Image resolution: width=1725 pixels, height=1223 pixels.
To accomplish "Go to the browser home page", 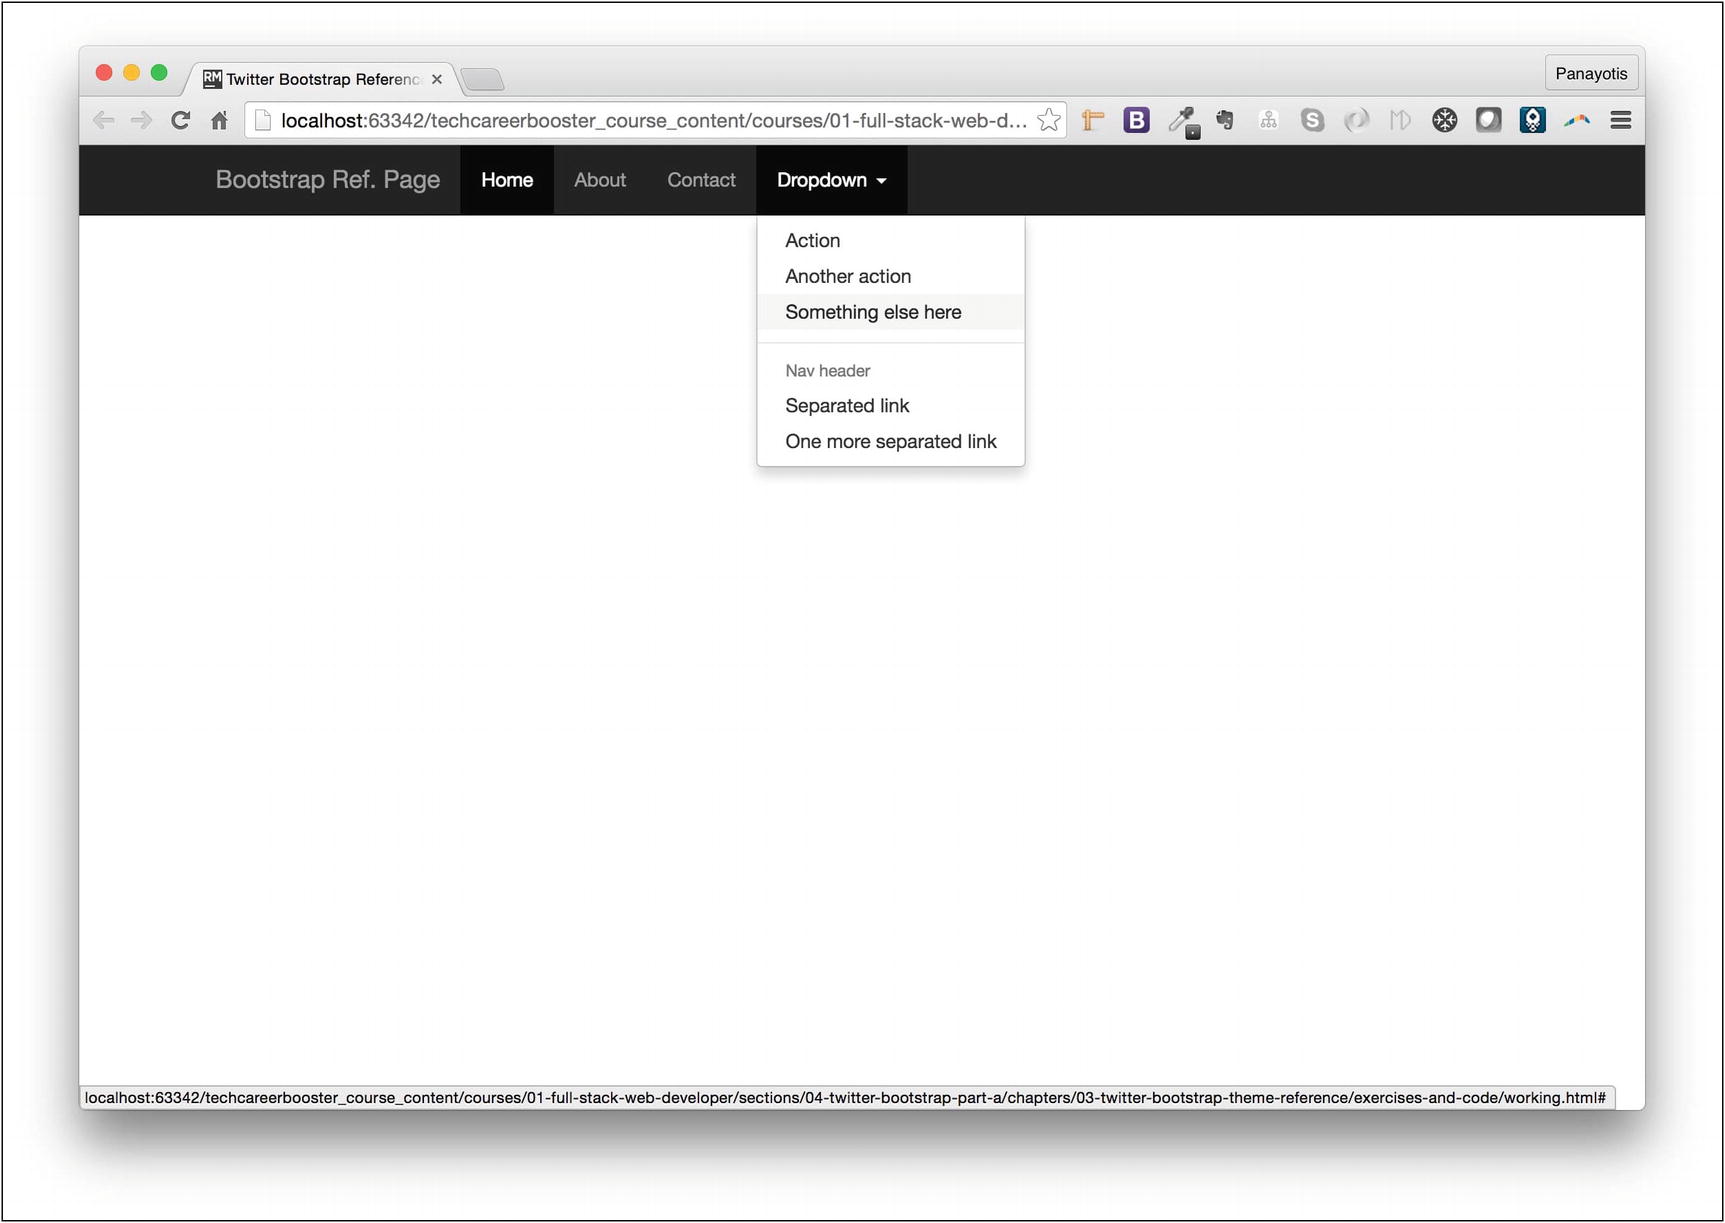I will (x=219, y=121).
